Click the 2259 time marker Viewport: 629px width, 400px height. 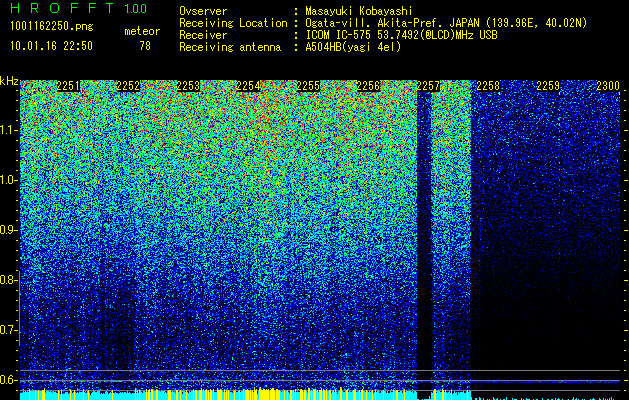pos(548,86)
